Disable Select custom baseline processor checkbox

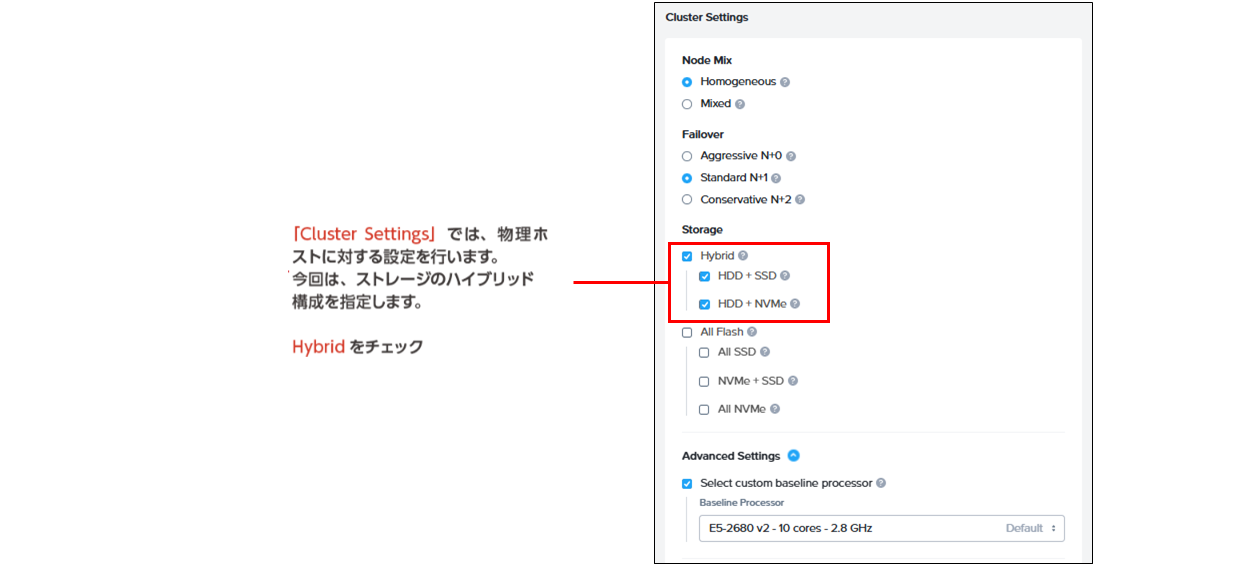pos(687,484)
